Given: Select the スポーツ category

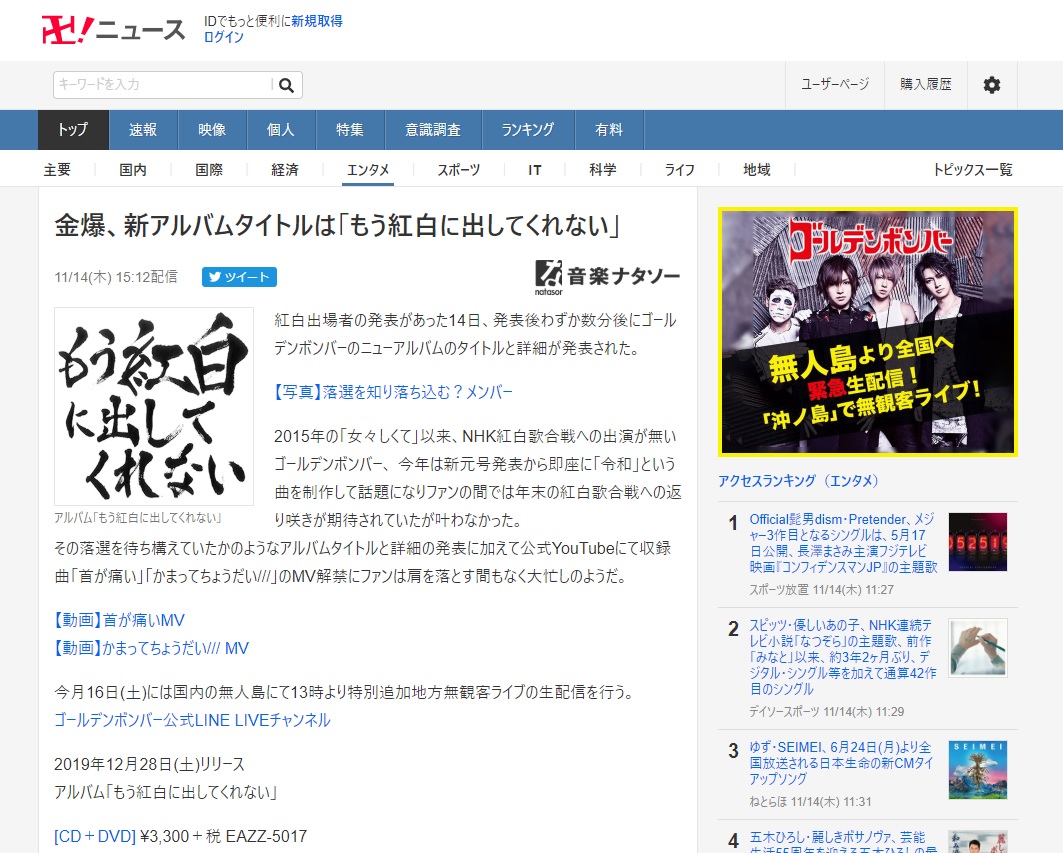Looking at the screenshot, I should point(459,170).
